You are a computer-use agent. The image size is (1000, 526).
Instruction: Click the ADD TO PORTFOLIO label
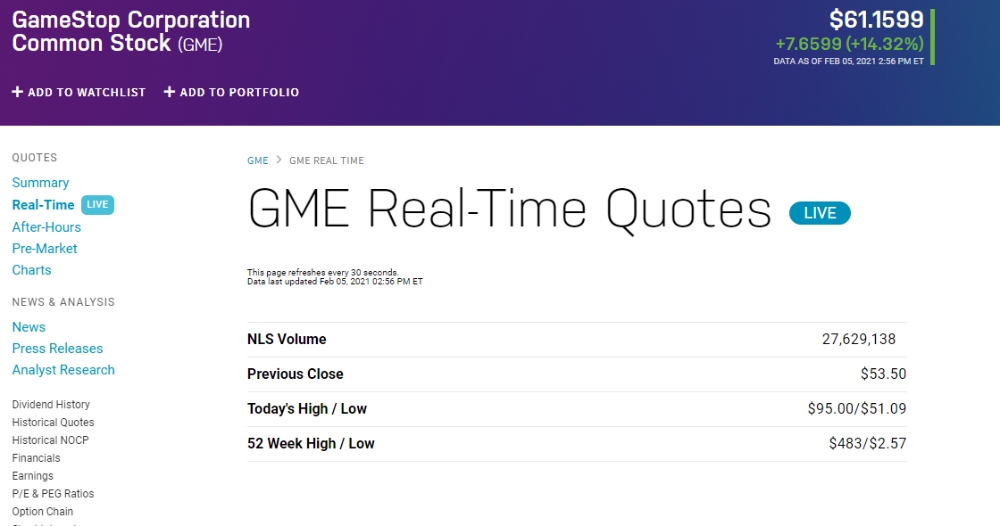coord(239,92)
